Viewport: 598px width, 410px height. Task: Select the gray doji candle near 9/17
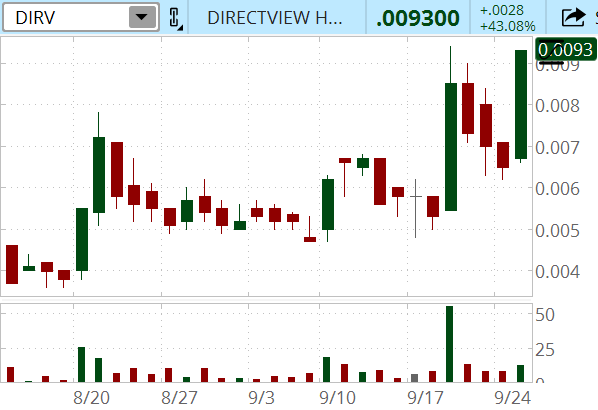(415, 208)
